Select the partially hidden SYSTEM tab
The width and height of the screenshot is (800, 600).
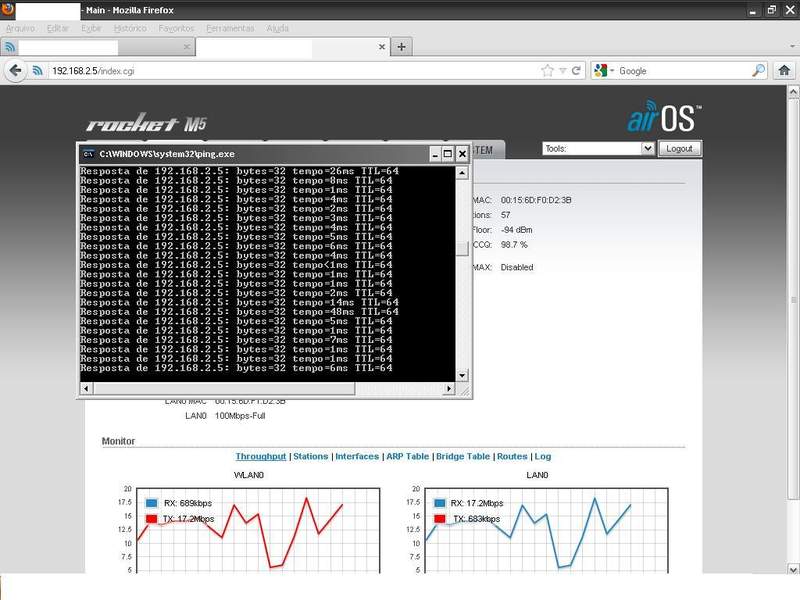(488, 150)
